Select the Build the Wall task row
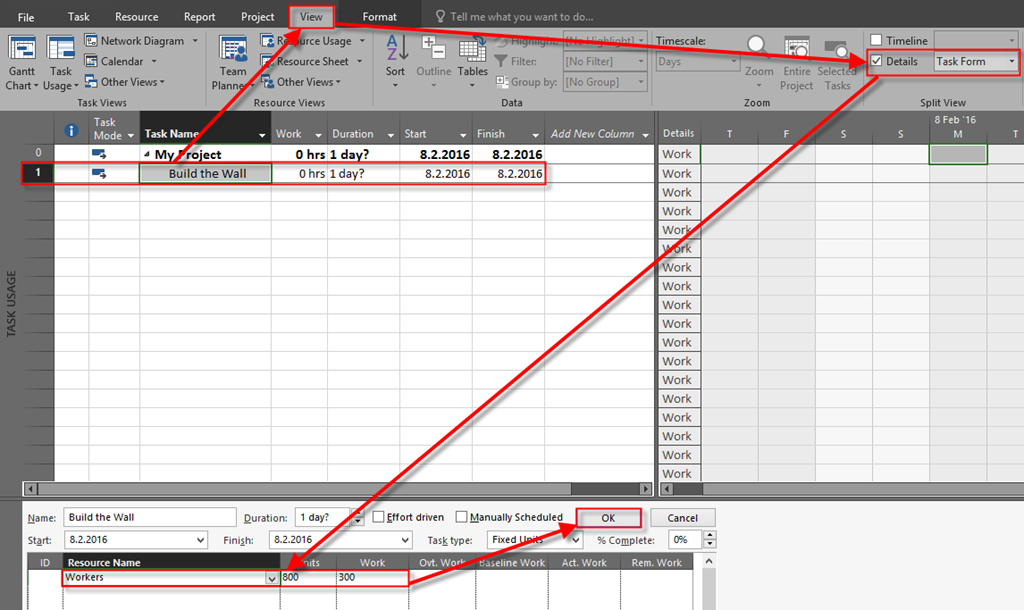This screenshot has width=1024, height=610. [x=206, y=174]
